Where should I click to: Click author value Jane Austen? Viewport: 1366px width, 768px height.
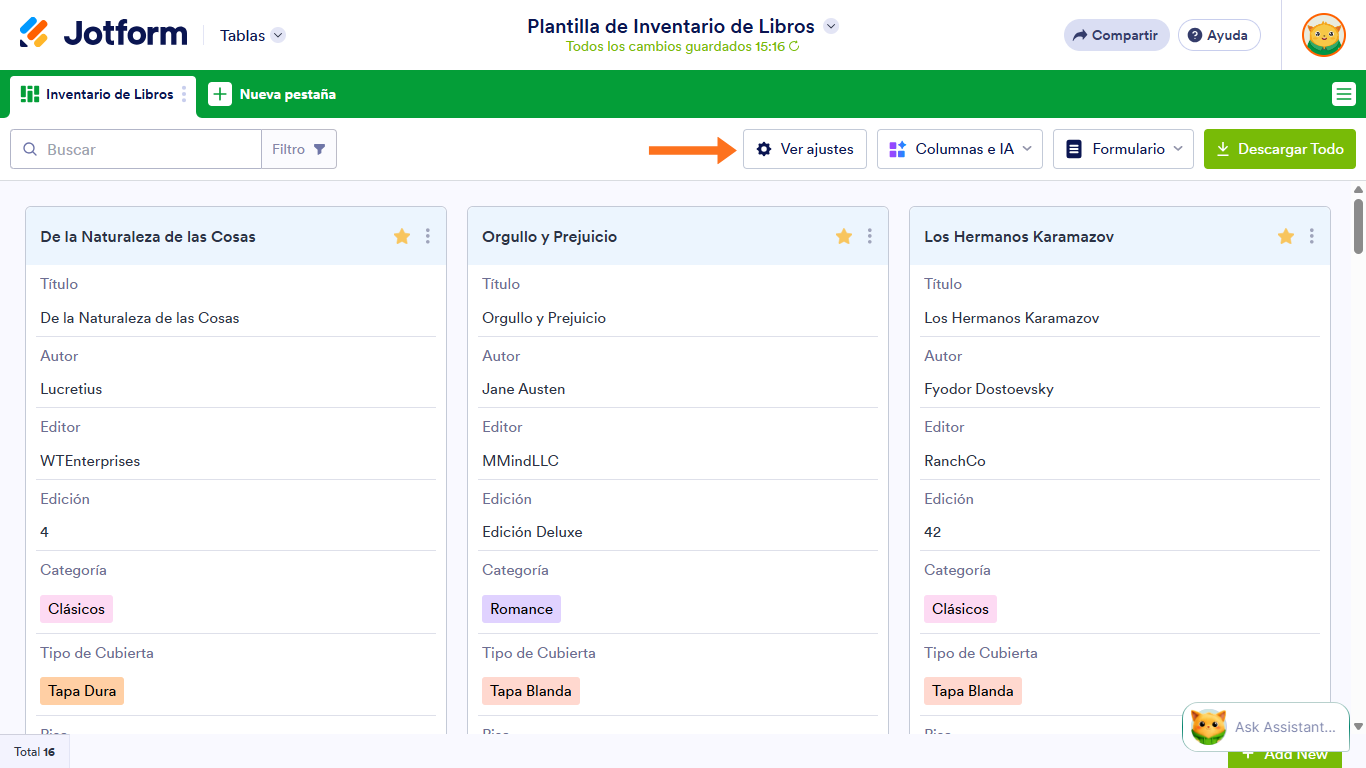[524, 389]
